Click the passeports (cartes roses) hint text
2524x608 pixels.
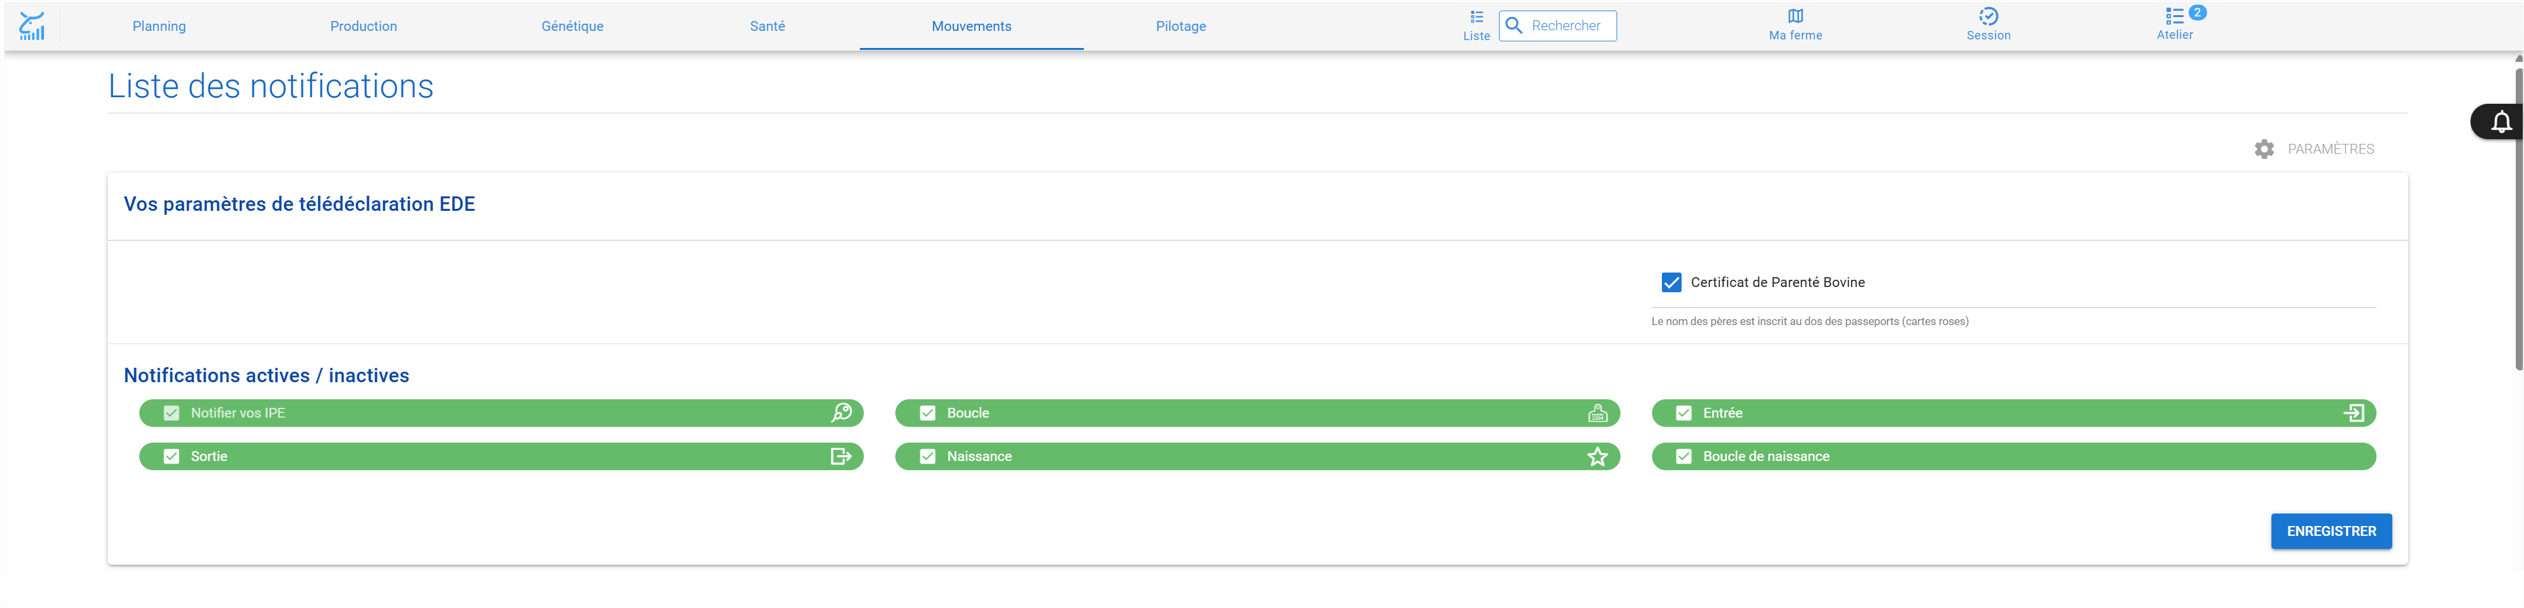click(1810, 321)
